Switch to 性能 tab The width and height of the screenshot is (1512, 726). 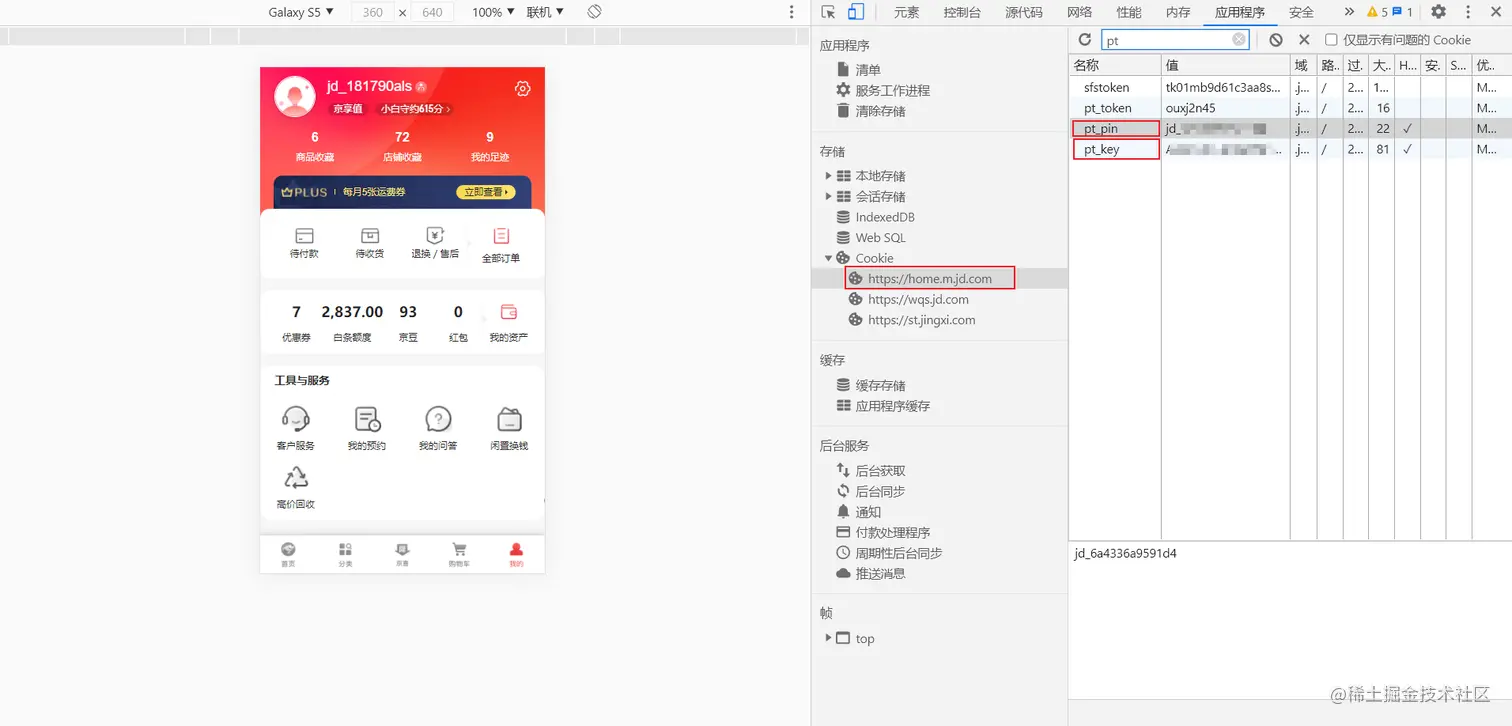(1129, 12)
